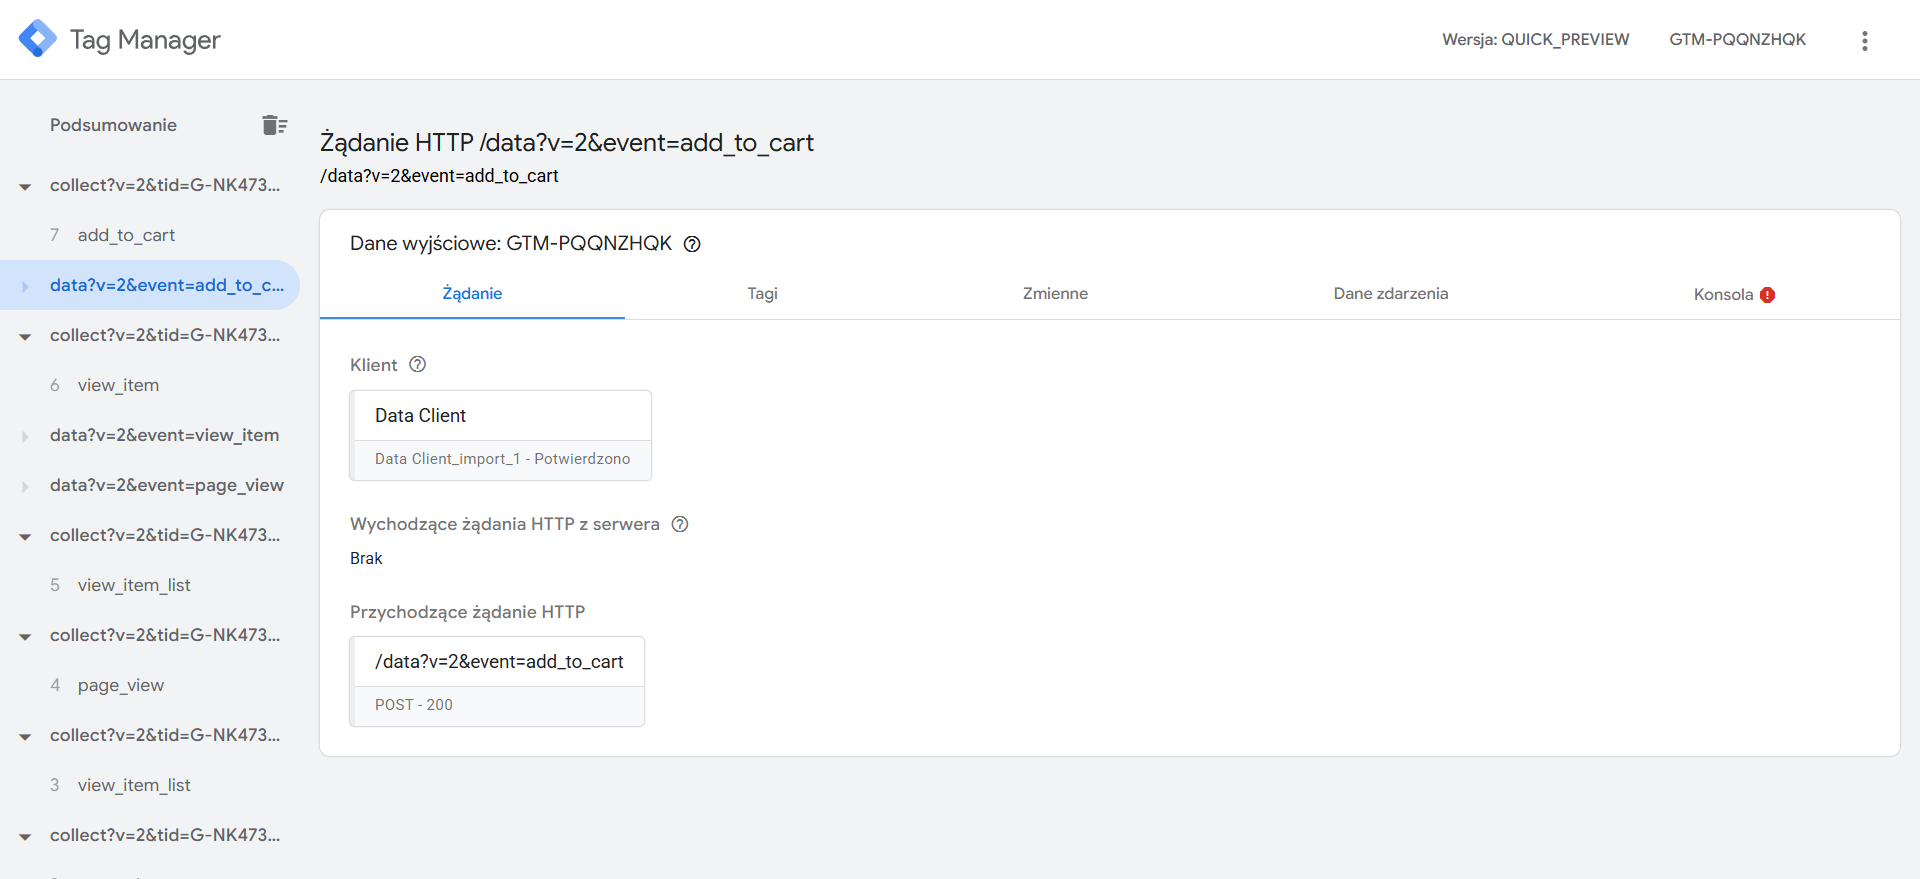This screenshot has width=1920, height=879.
Task: Click the 'POST - 200' status text
Action: click(414, 705)
